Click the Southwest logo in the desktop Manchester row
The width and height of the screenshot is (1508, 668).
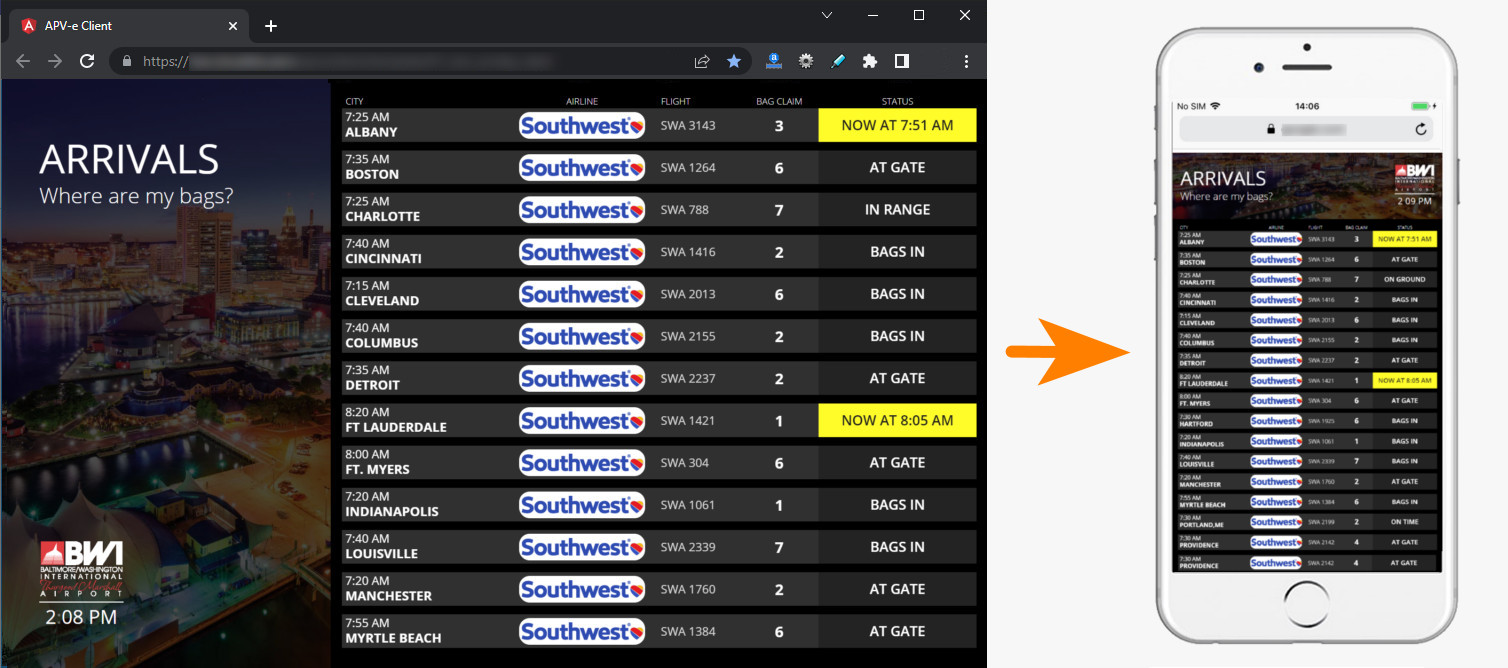[x=582, y=590]
